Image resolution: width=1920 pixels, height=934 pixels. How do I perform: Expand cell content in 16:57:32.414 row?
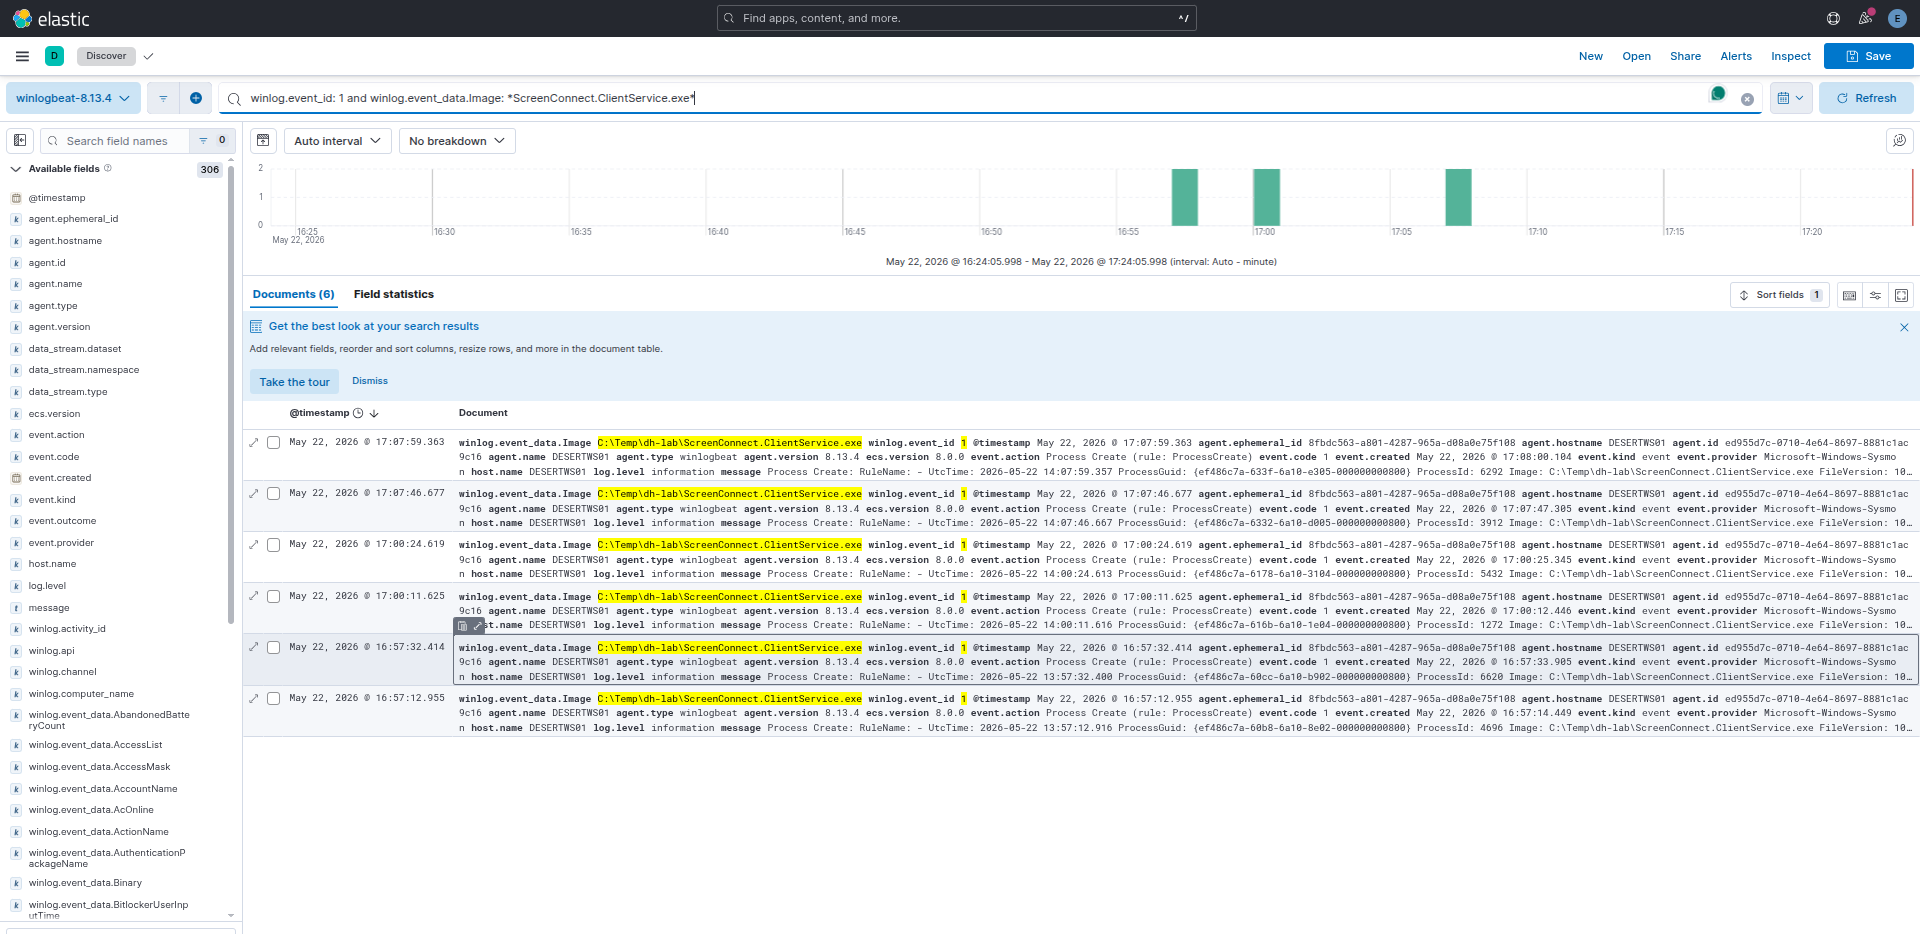click(x=477, y=626)
